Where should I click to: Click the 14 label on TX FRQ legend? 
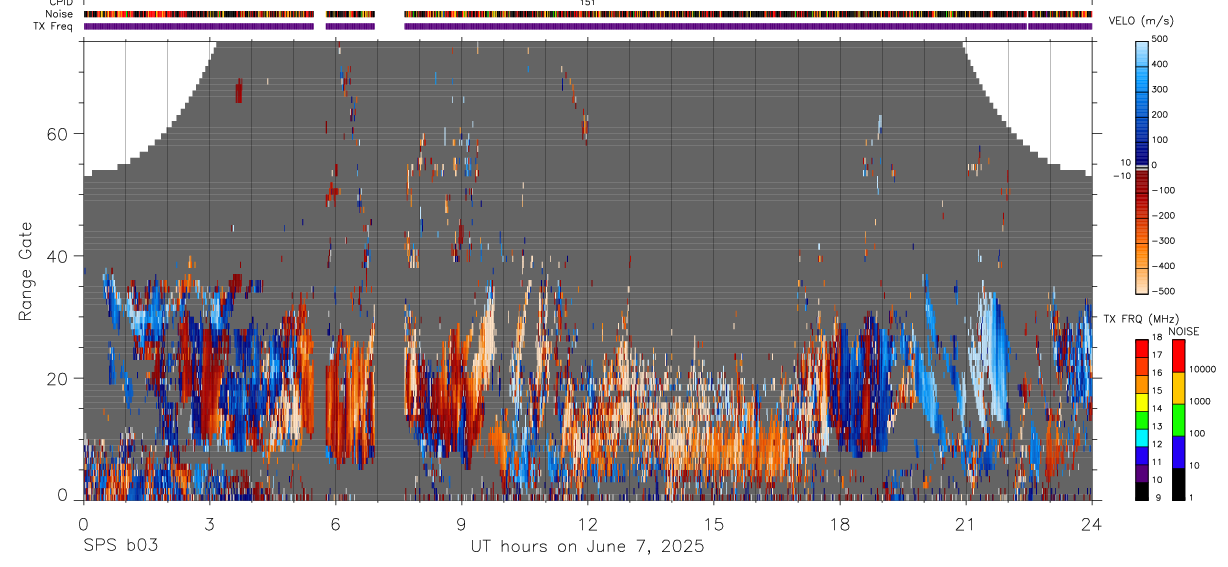[1157, 408]
